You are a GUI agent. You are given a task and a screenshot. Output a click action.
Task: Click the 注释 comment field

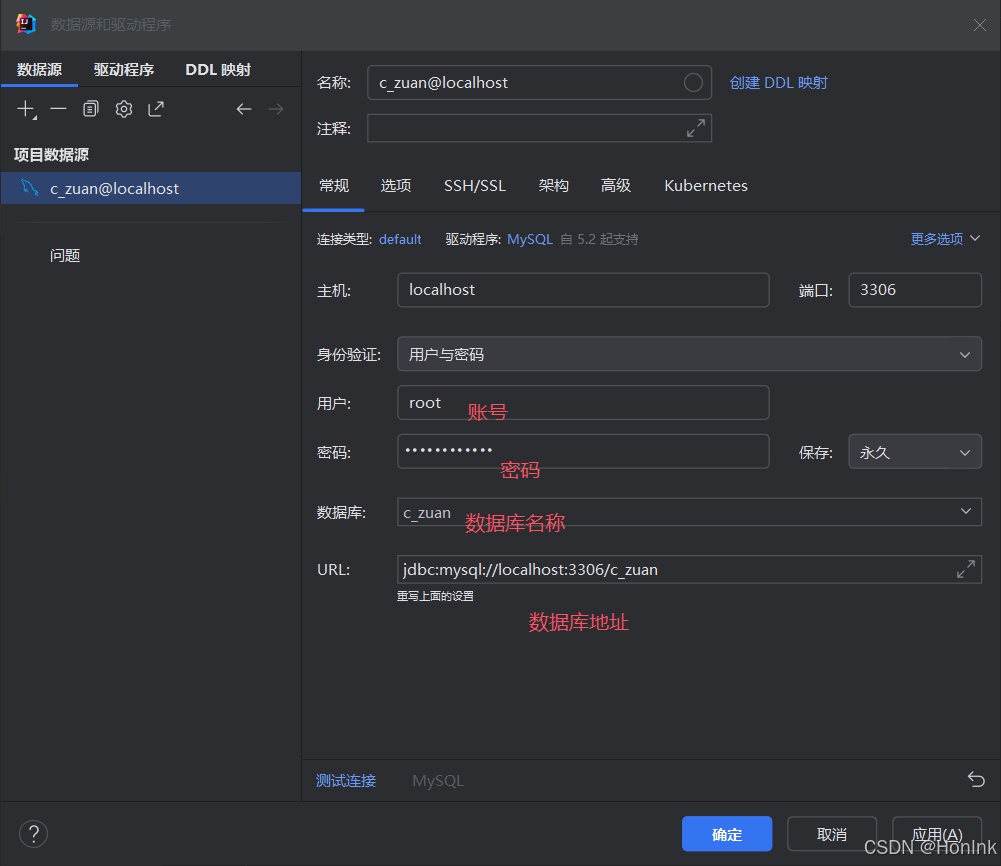[539, 128]
